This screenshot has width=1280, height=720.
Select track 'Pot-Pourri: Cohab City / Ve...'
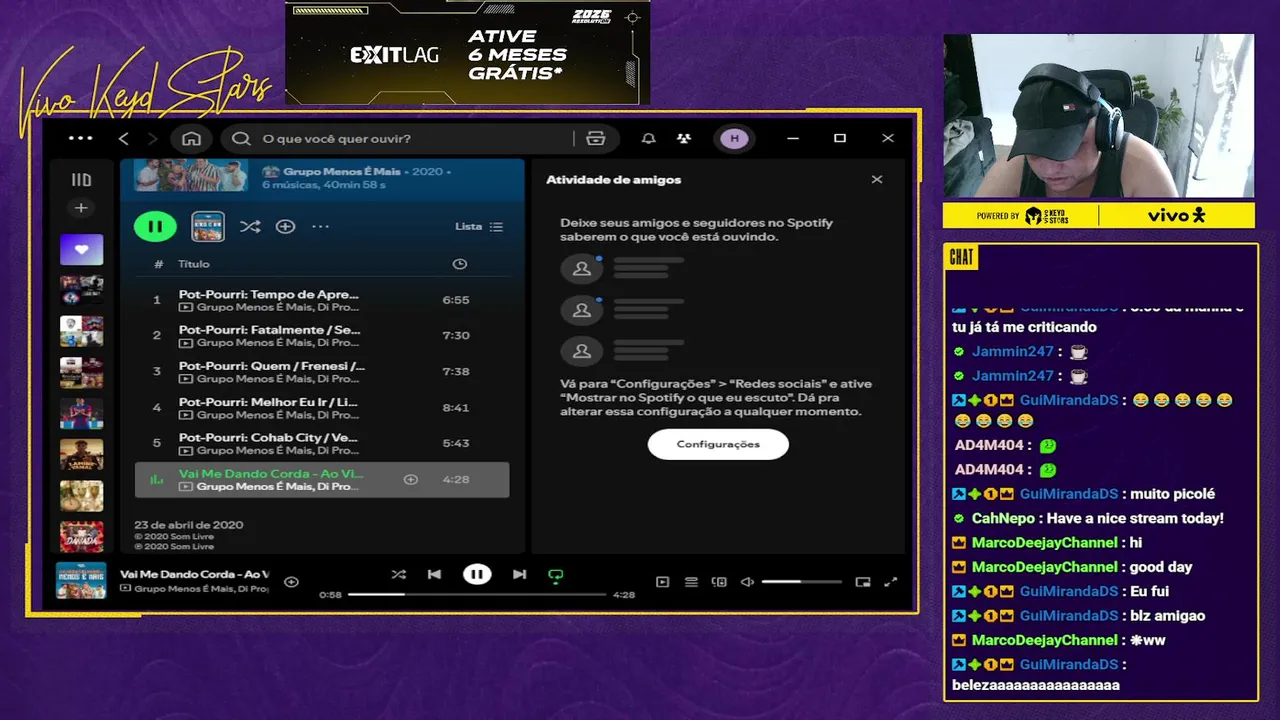[321, 443]
